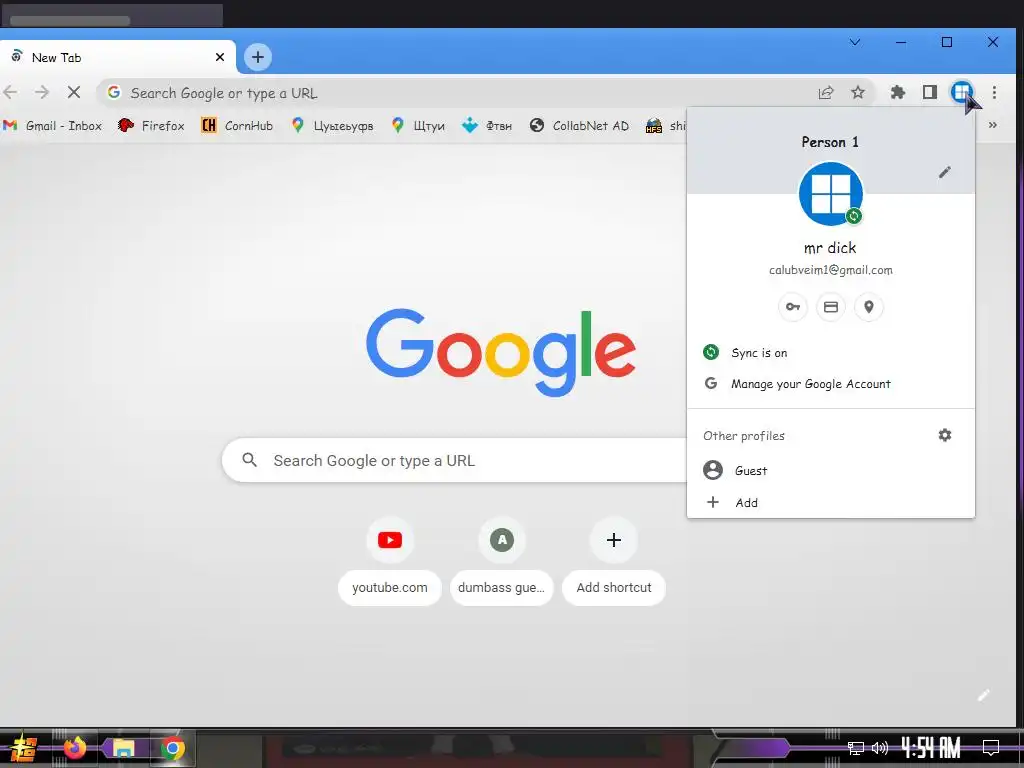Viewport: 1024px width, 768px height.
Task: Click the Add shortcut button
Action: 613,563
